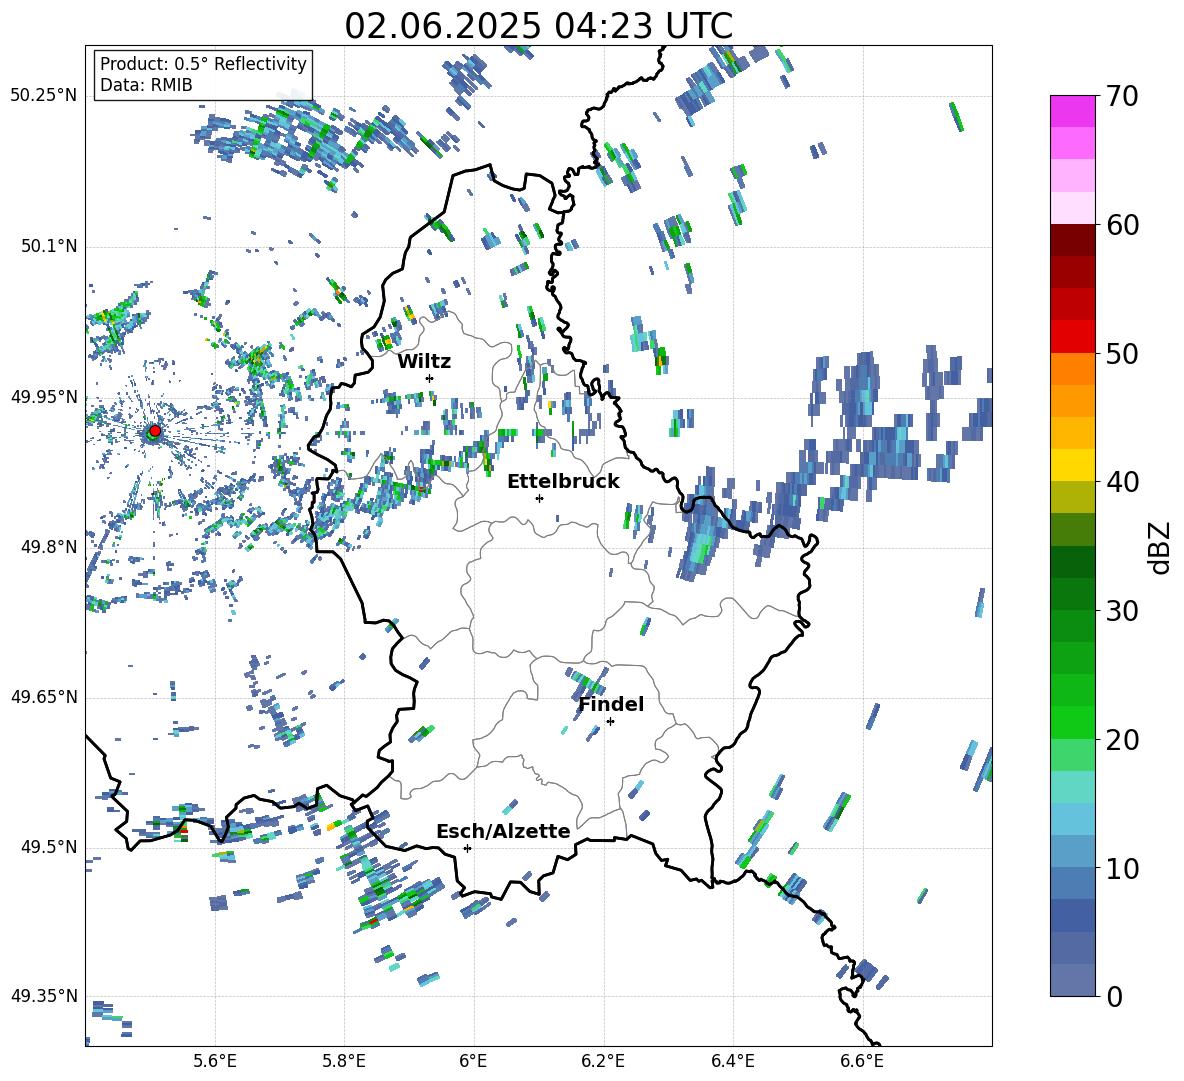Click the 5.6°E longitude label

(x=215, y=1061)
